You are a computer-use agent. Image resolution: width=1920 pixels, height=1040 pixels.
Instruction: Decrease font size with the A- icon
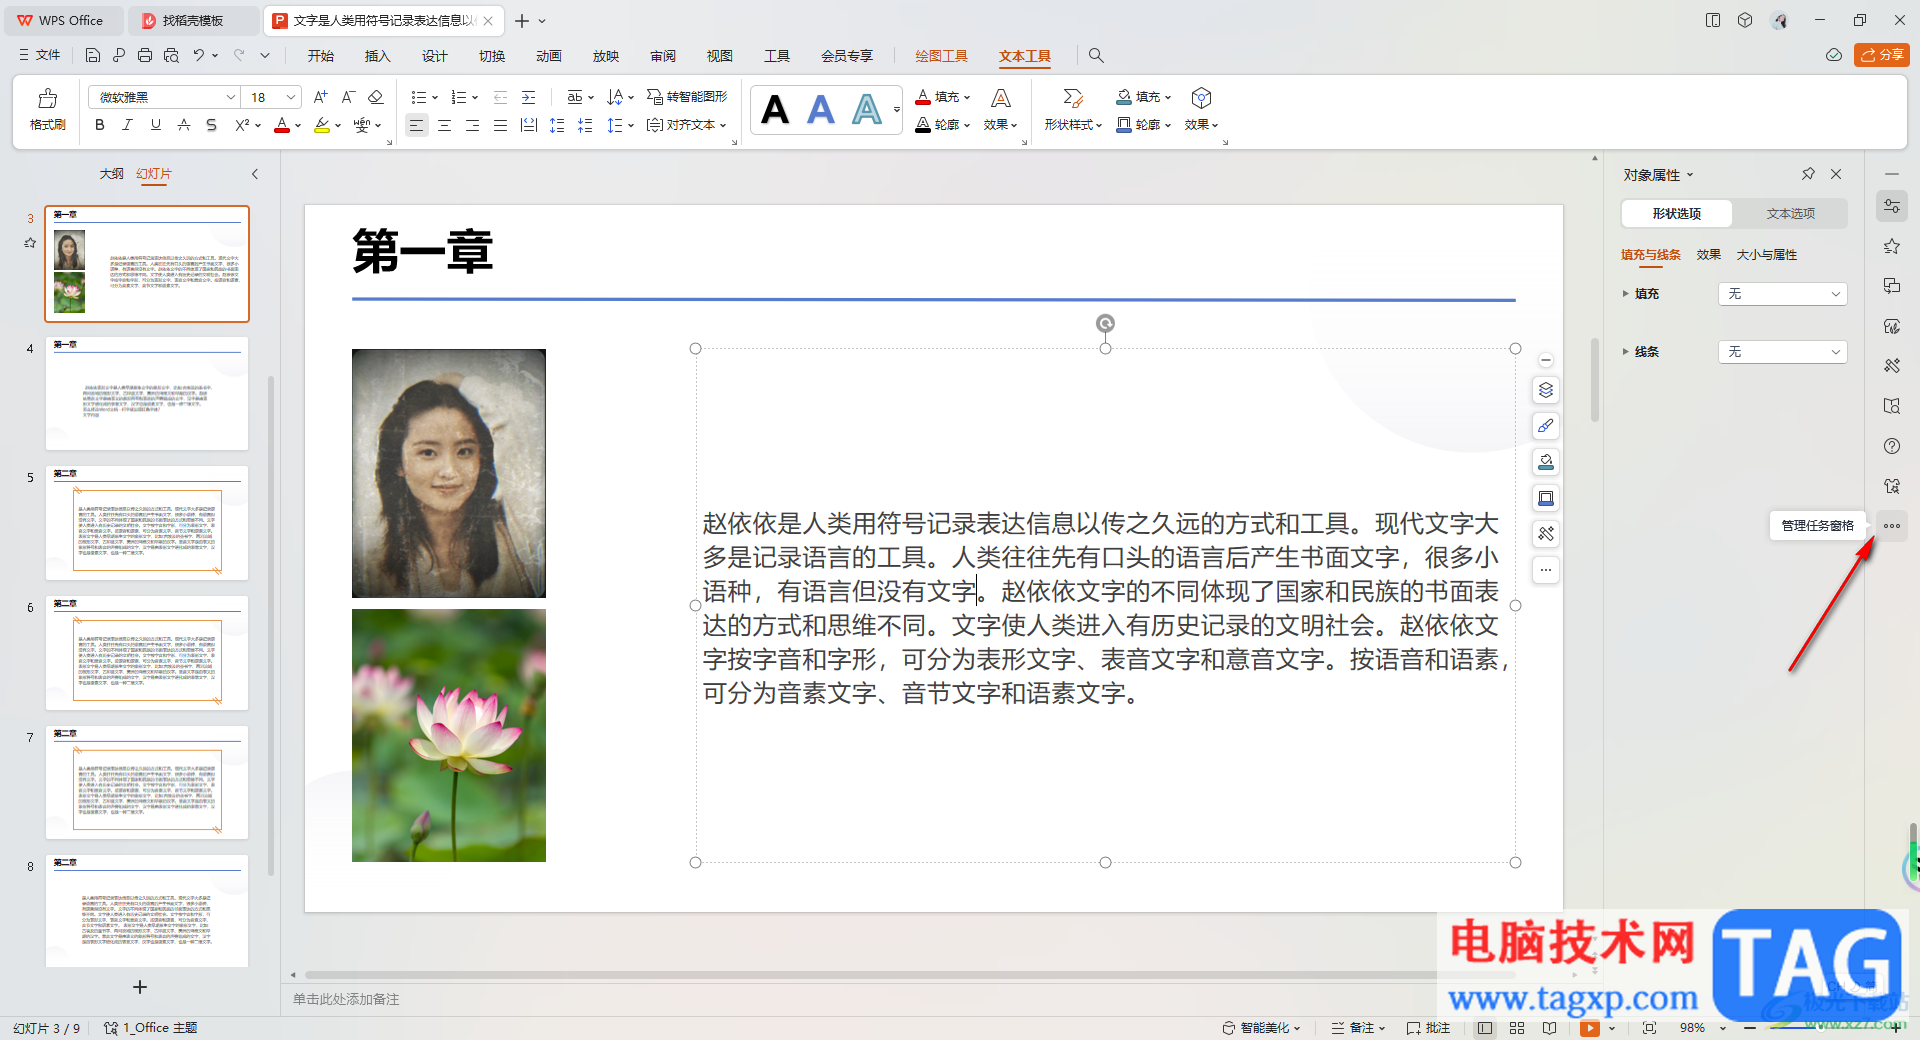(348, 97)
